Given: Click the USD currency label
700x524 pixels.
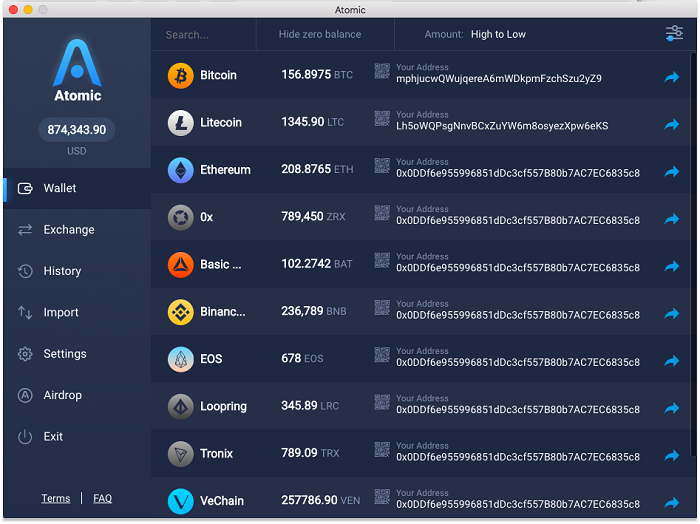Looking at the screenshot, I should coord(77,151).
